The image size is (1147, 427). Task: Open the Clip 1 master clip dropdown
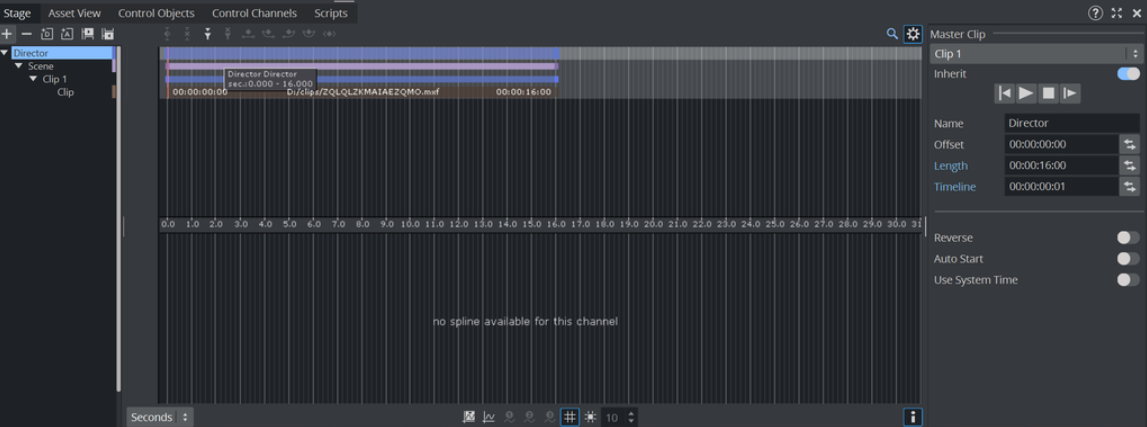click(x=1035, y=54)
